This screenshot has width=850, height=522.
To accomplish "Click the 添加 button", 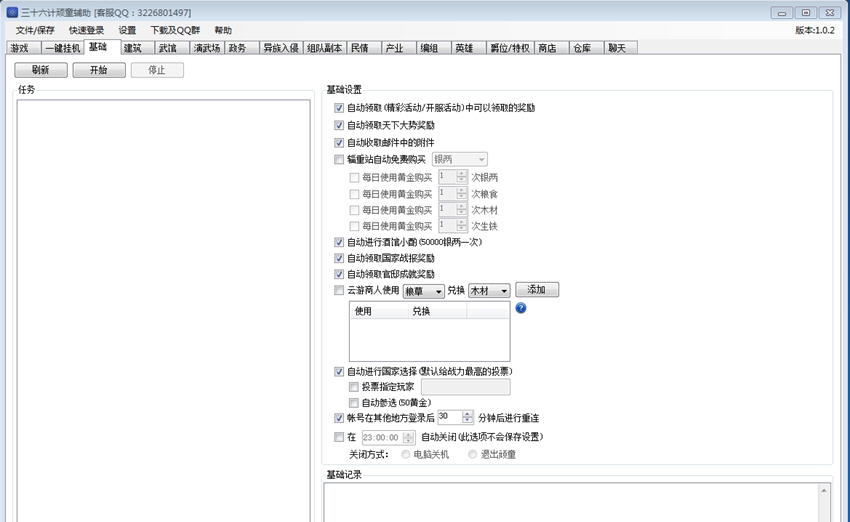I will click(x=537, y=289).
